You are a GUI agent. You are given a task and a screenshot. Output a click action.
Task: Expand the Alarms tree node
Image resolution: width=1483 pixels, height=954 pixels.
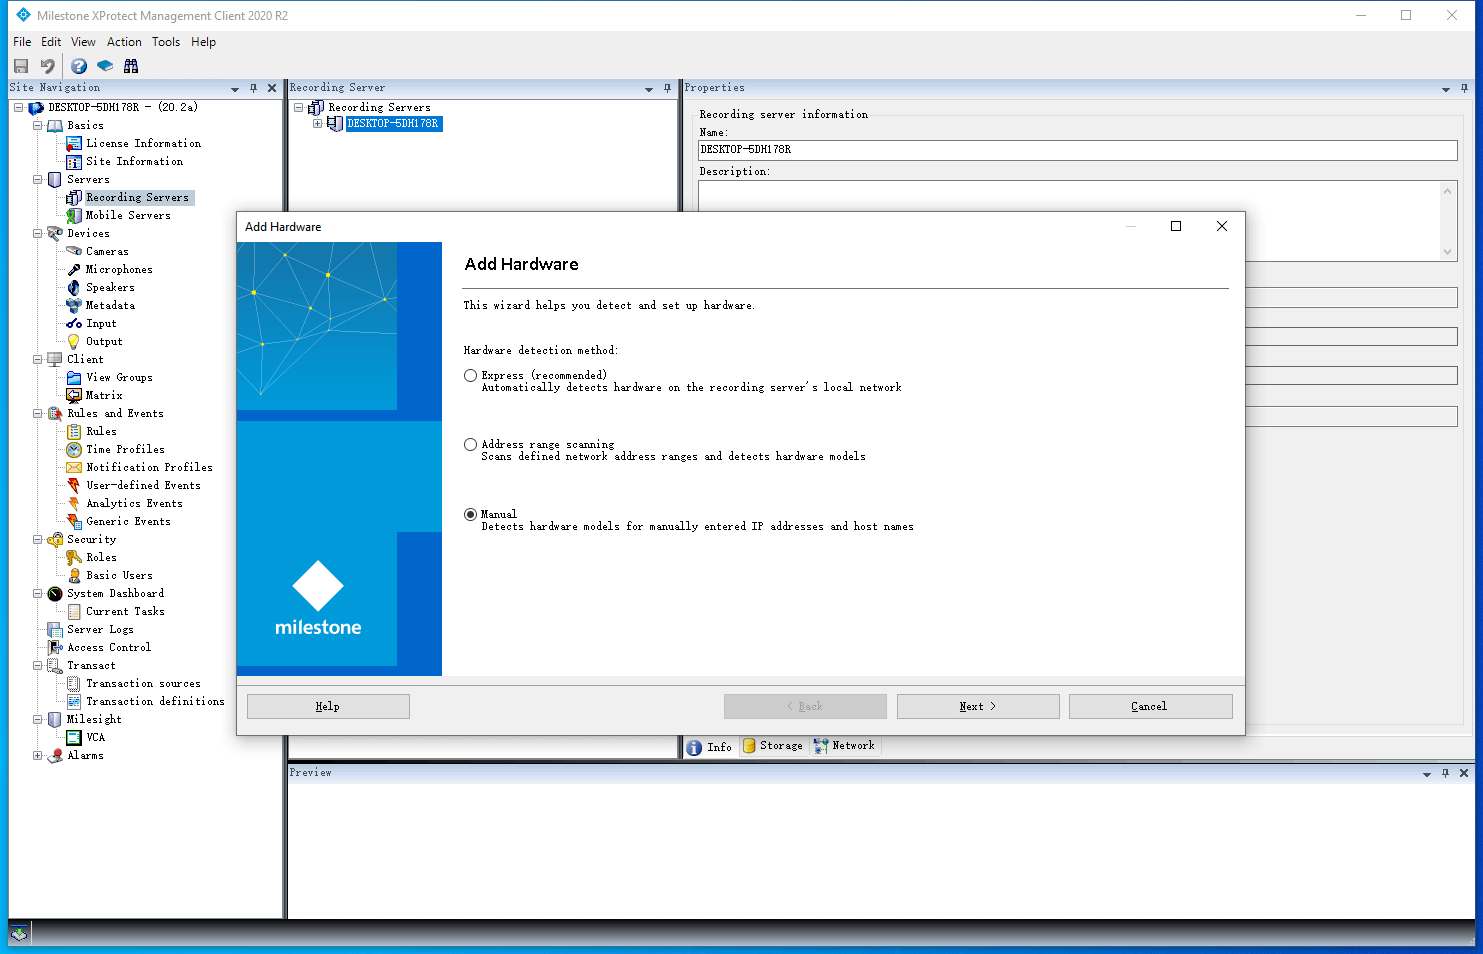38,756
